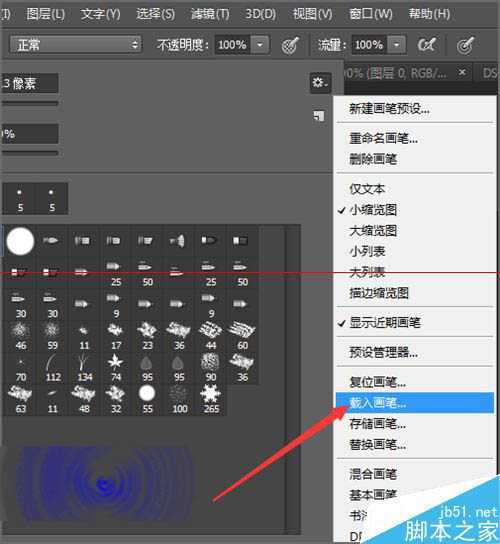
Task: Click the 流量 100% input field
Action: tap(369, 45)
